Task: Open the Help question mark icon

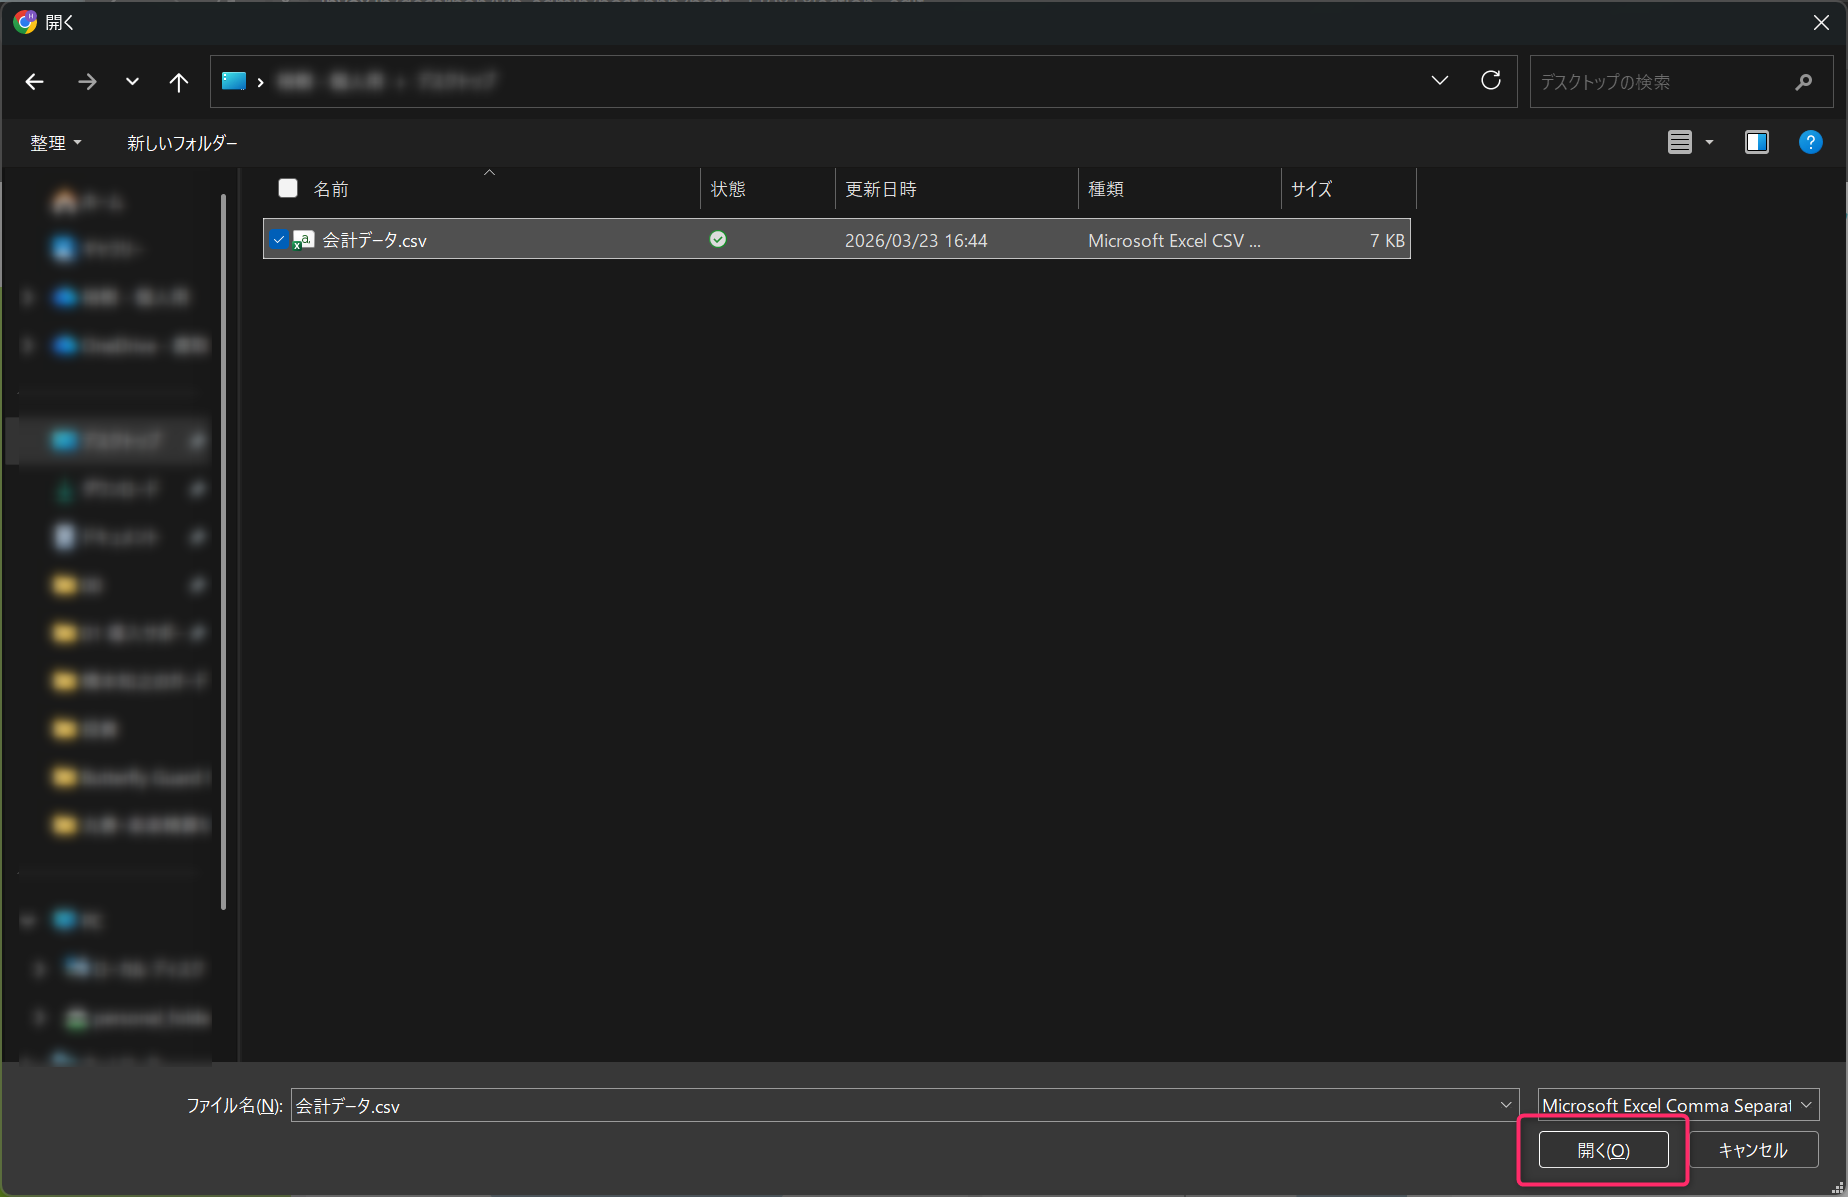Action: coord(1810,143)
